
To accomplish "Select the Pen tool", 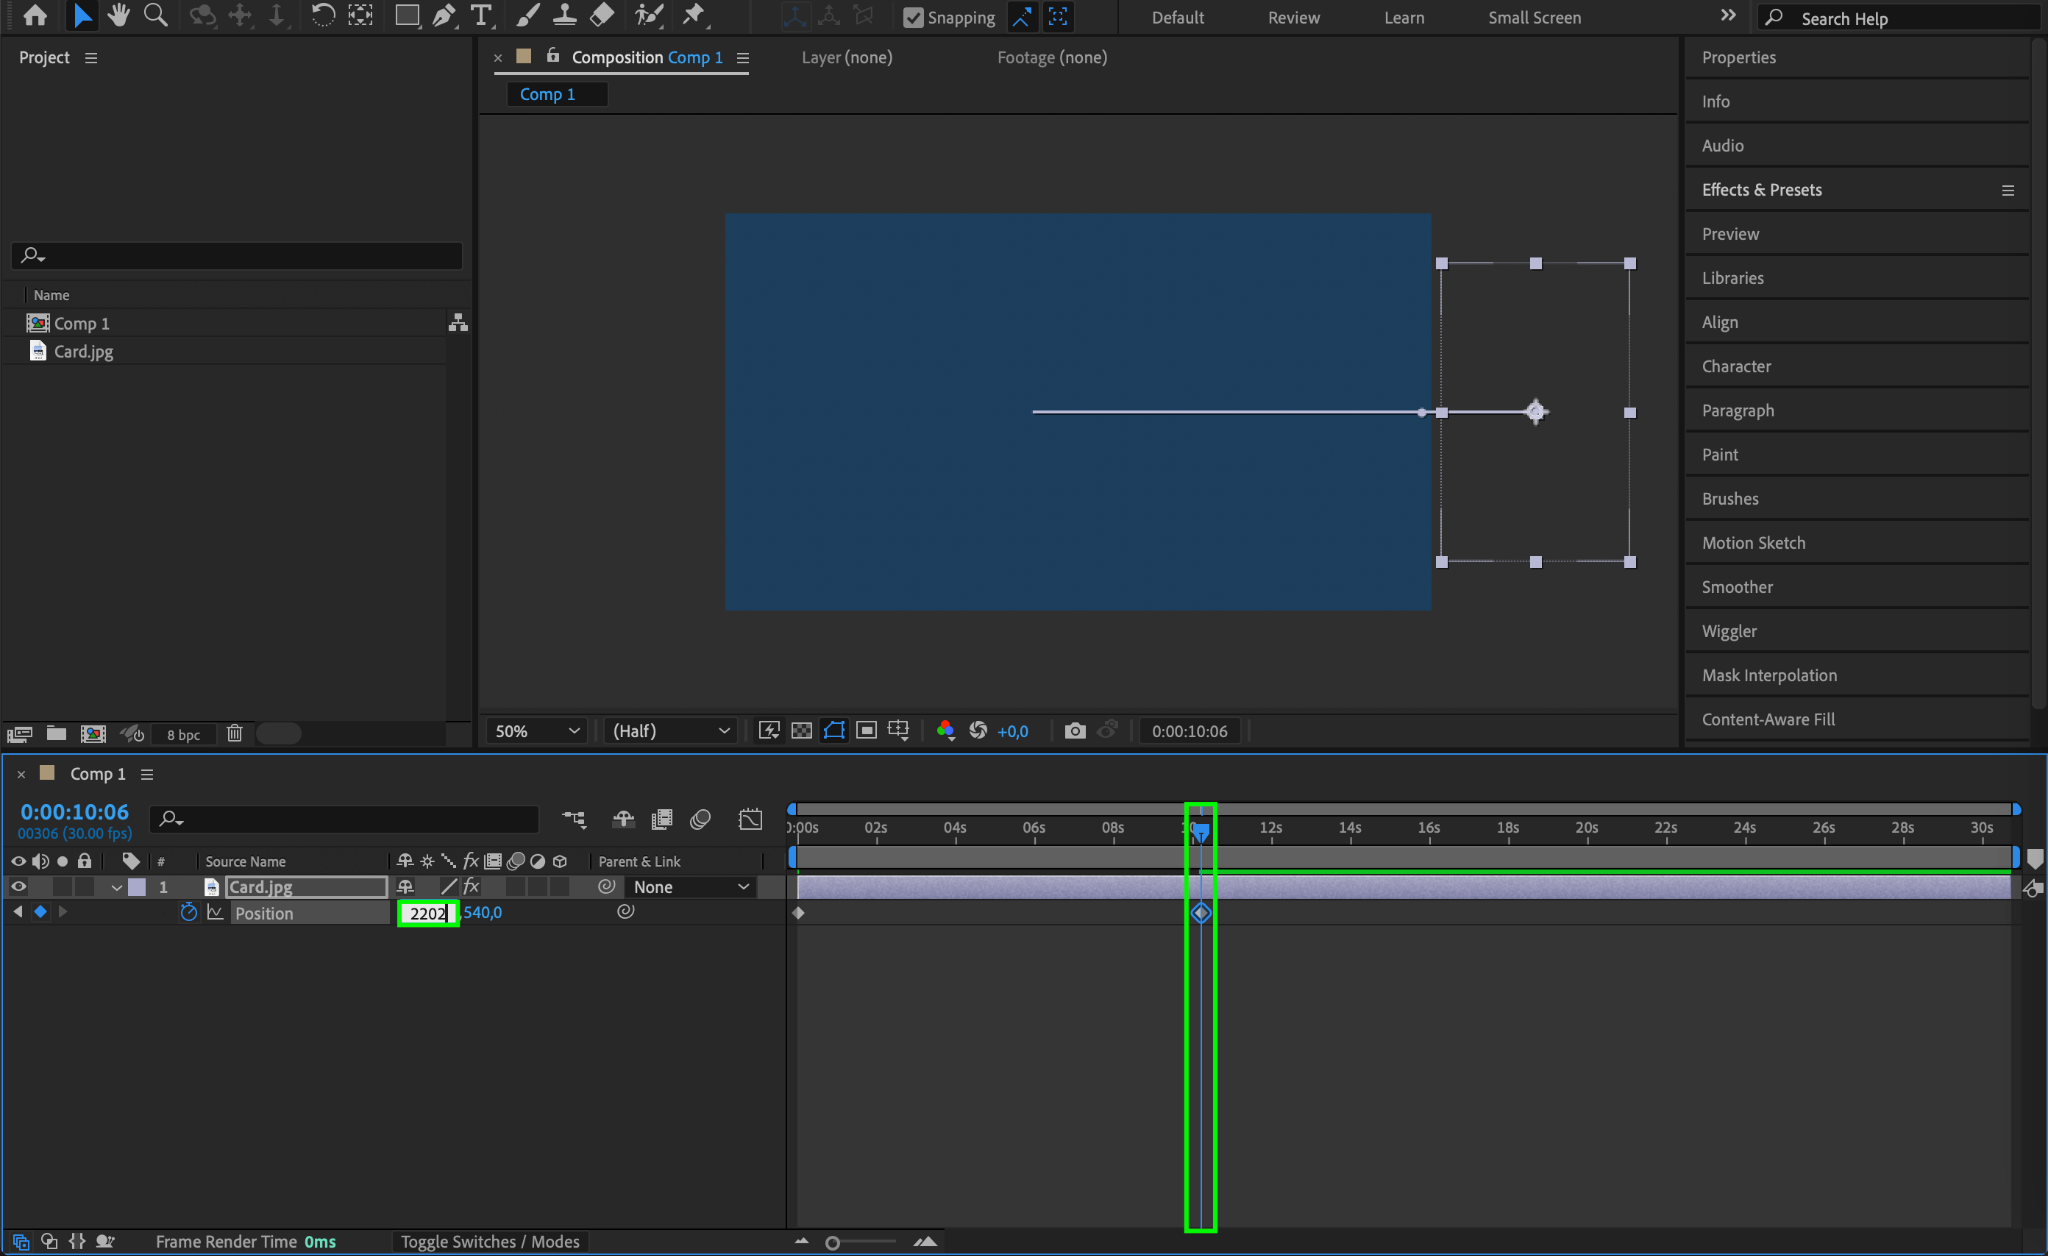I will click(x=443, y=15).
